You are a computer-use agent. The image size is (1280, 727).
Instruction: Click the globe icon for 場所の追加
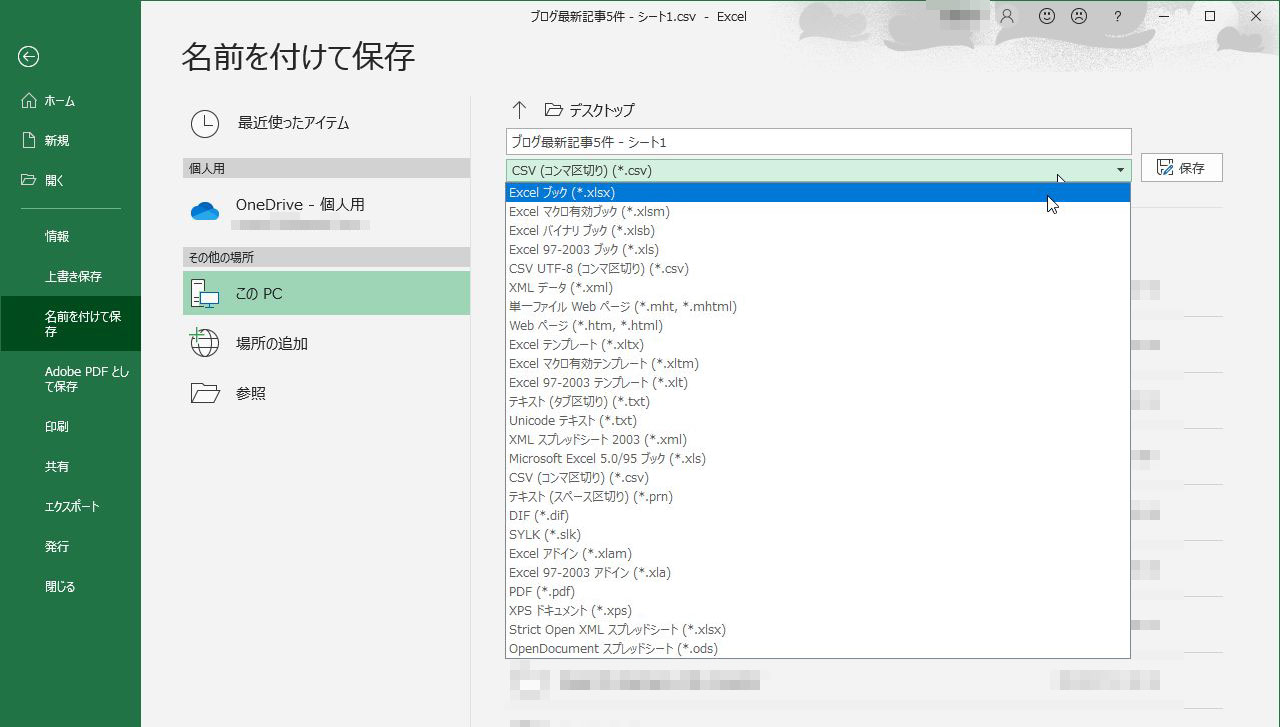pos(205,343)
